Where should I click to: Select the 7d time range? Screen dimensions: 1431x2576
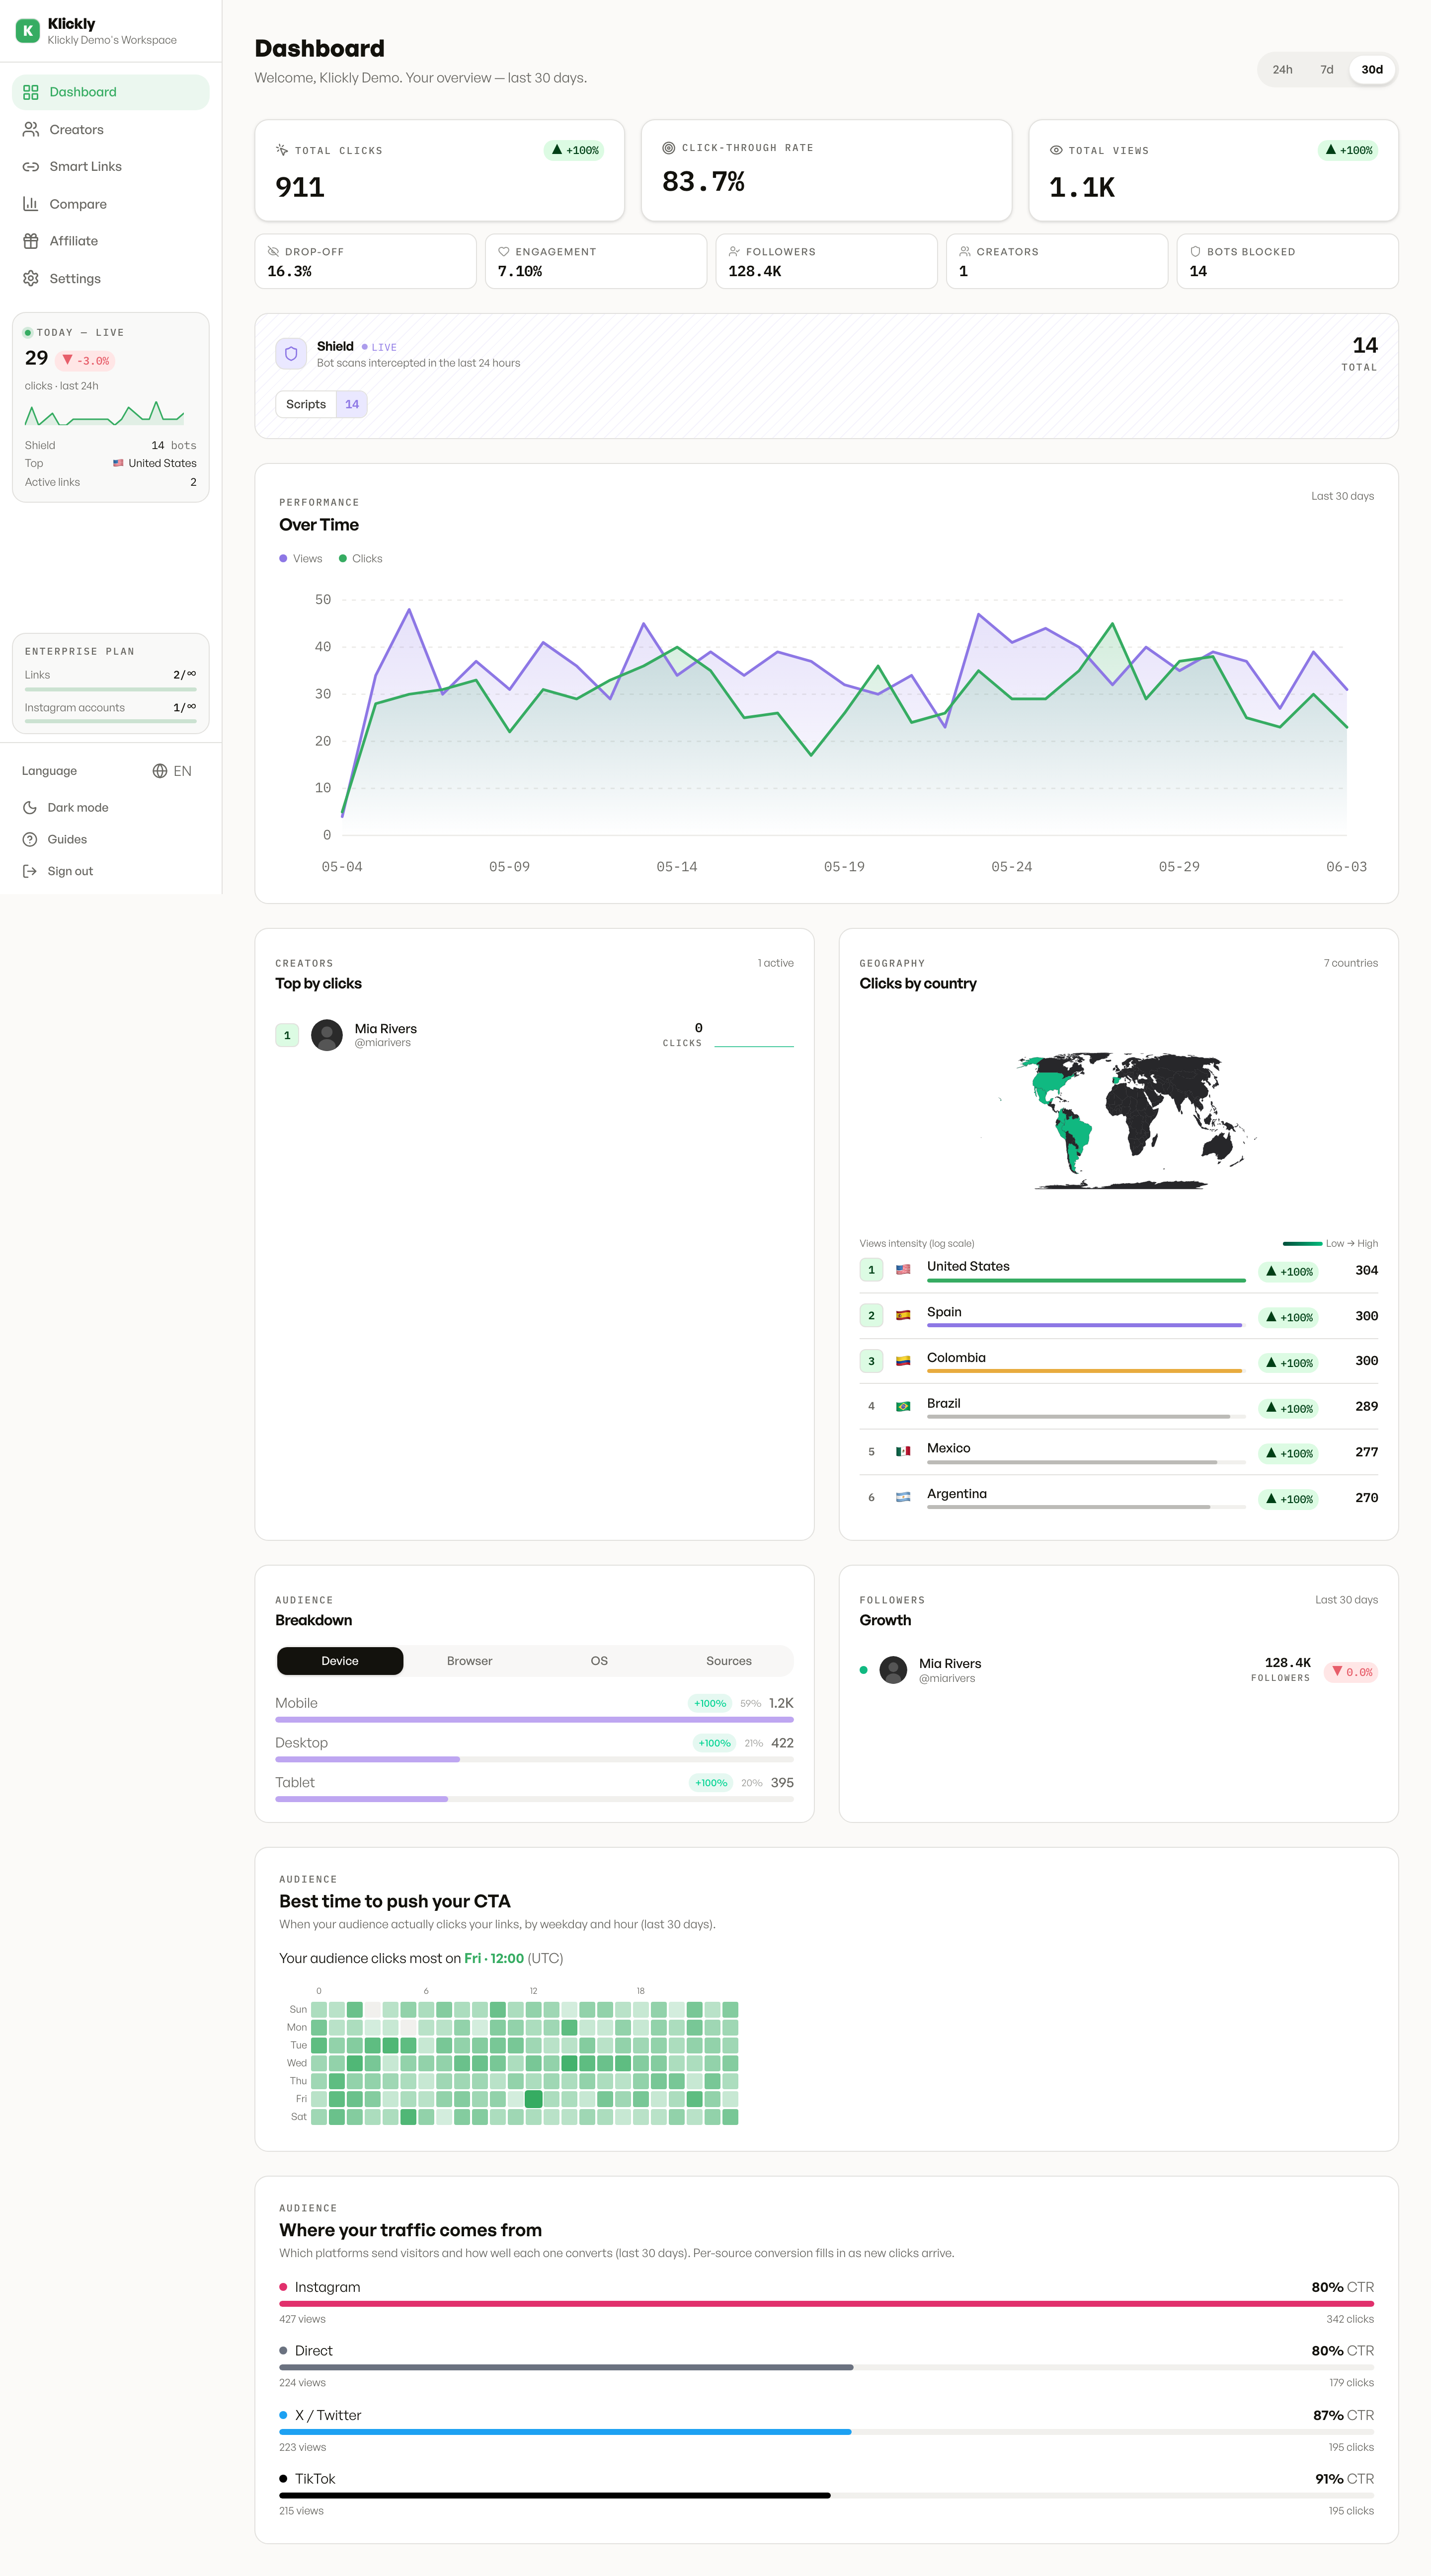click(1327, 70)
